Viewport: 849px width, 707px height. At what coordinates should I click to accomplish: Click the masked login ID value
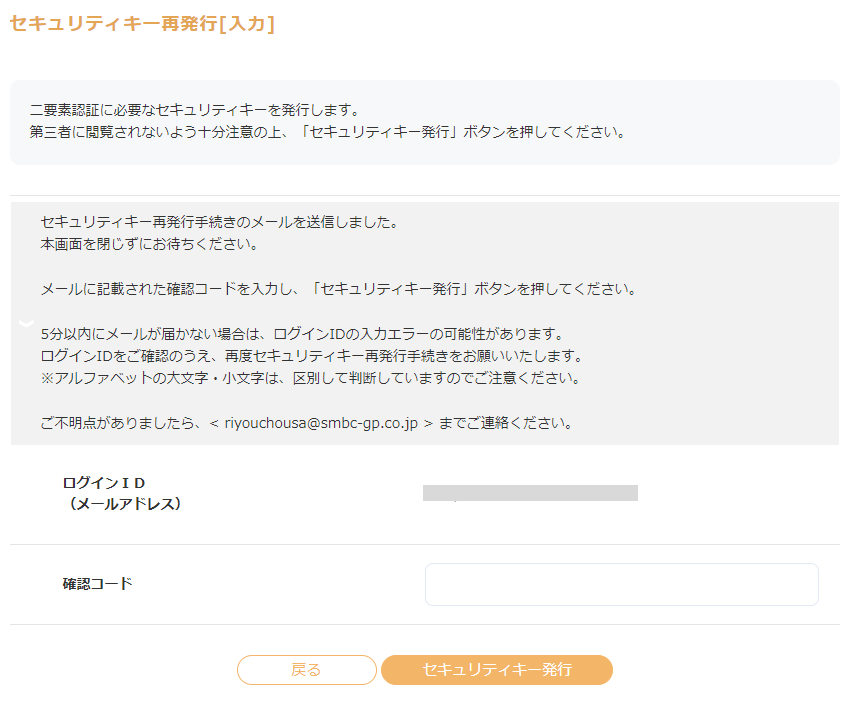pos(530,493)
